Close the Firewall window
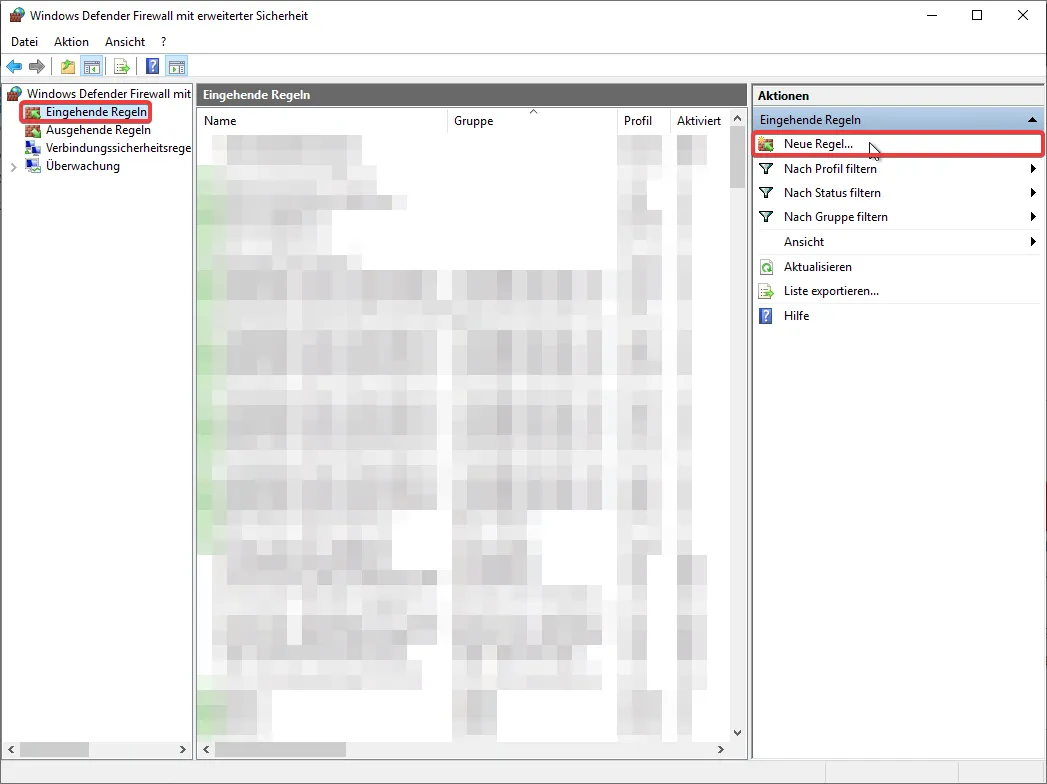The height and width of the screenshot is (784, 1047). tap(1023, 15)
